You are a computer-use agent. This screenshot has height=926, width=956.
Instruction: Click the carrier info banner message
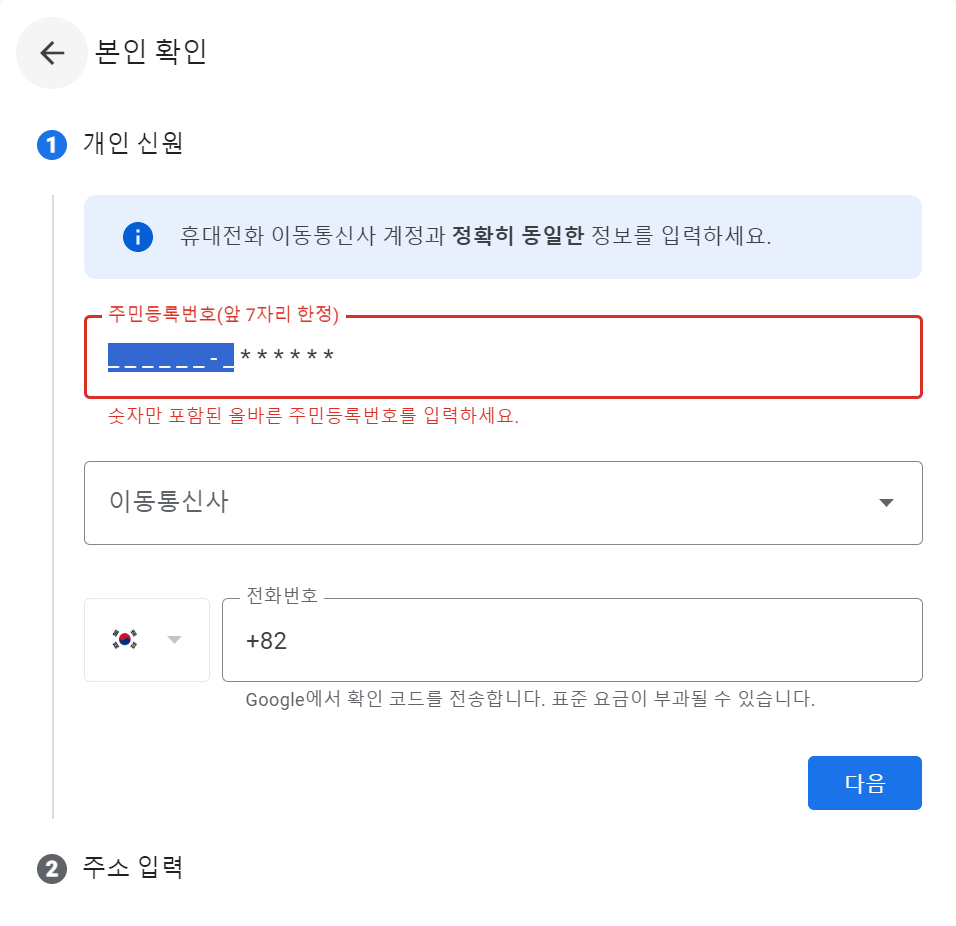click(476, 235)
